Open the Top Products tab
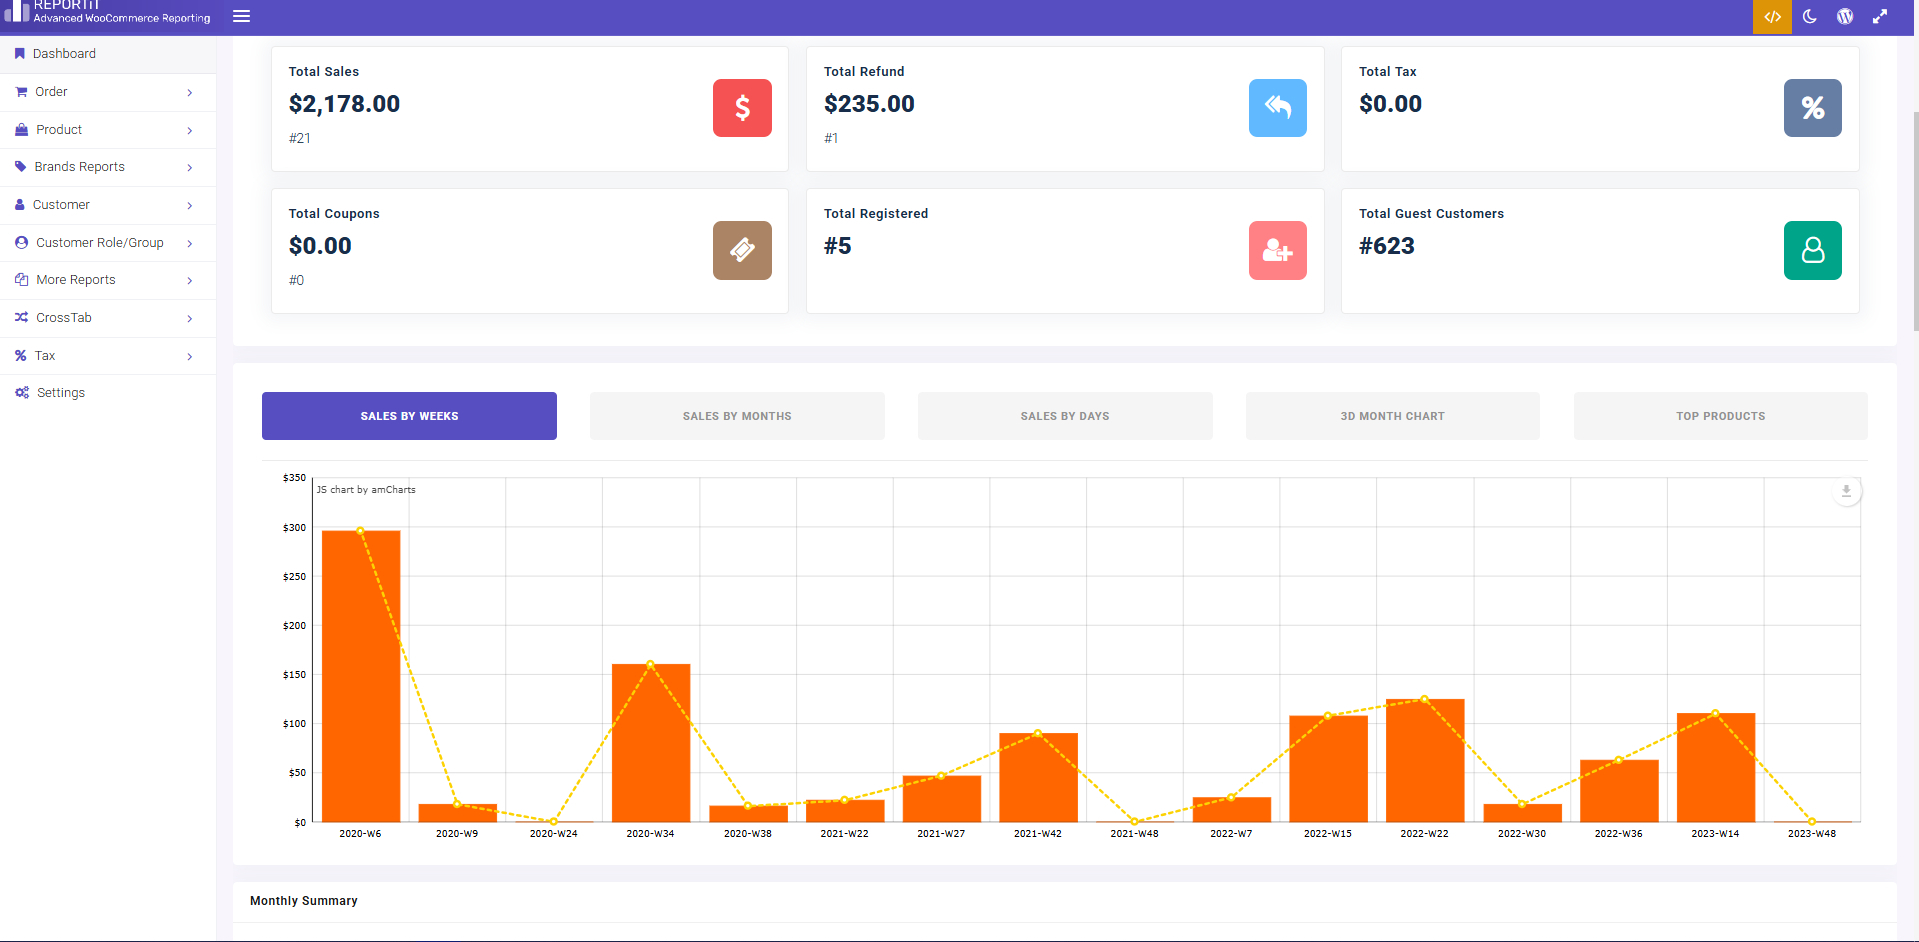This screenshot has height=942, width=1919. pos(1719,415)
